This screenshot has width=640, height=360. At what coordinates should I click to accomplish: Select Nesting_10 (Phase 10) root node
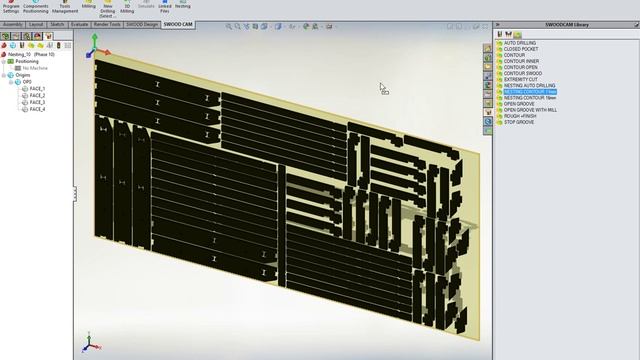pos(31,54)
